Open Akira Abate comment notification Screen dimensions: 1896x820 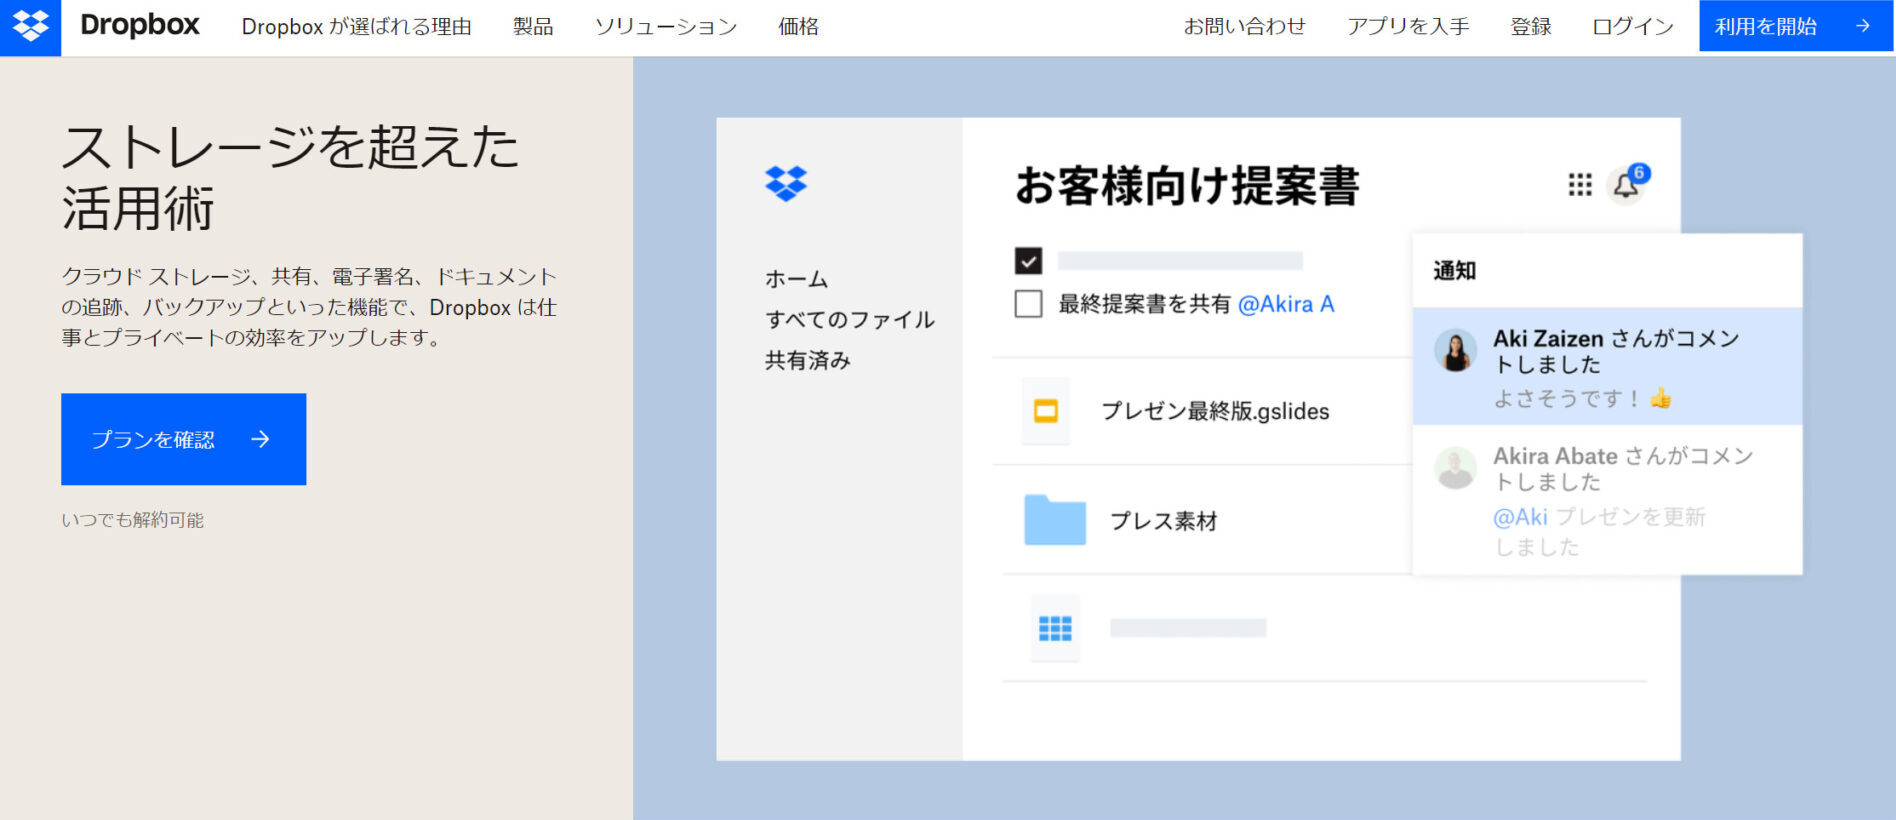click(x=1607, y=500)
